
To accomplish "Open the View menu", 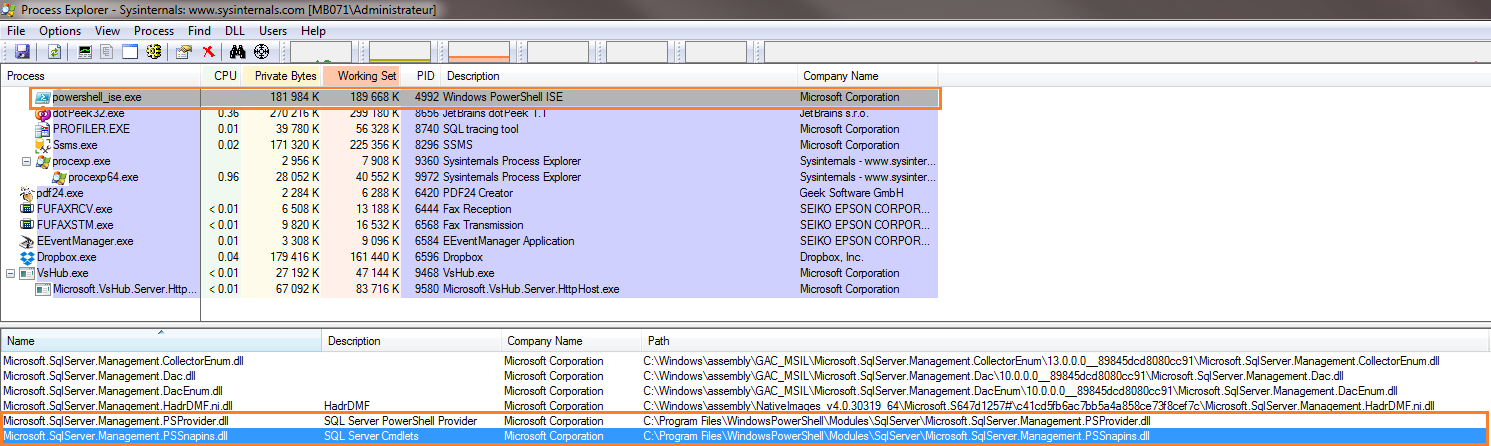I will [107, 31].
